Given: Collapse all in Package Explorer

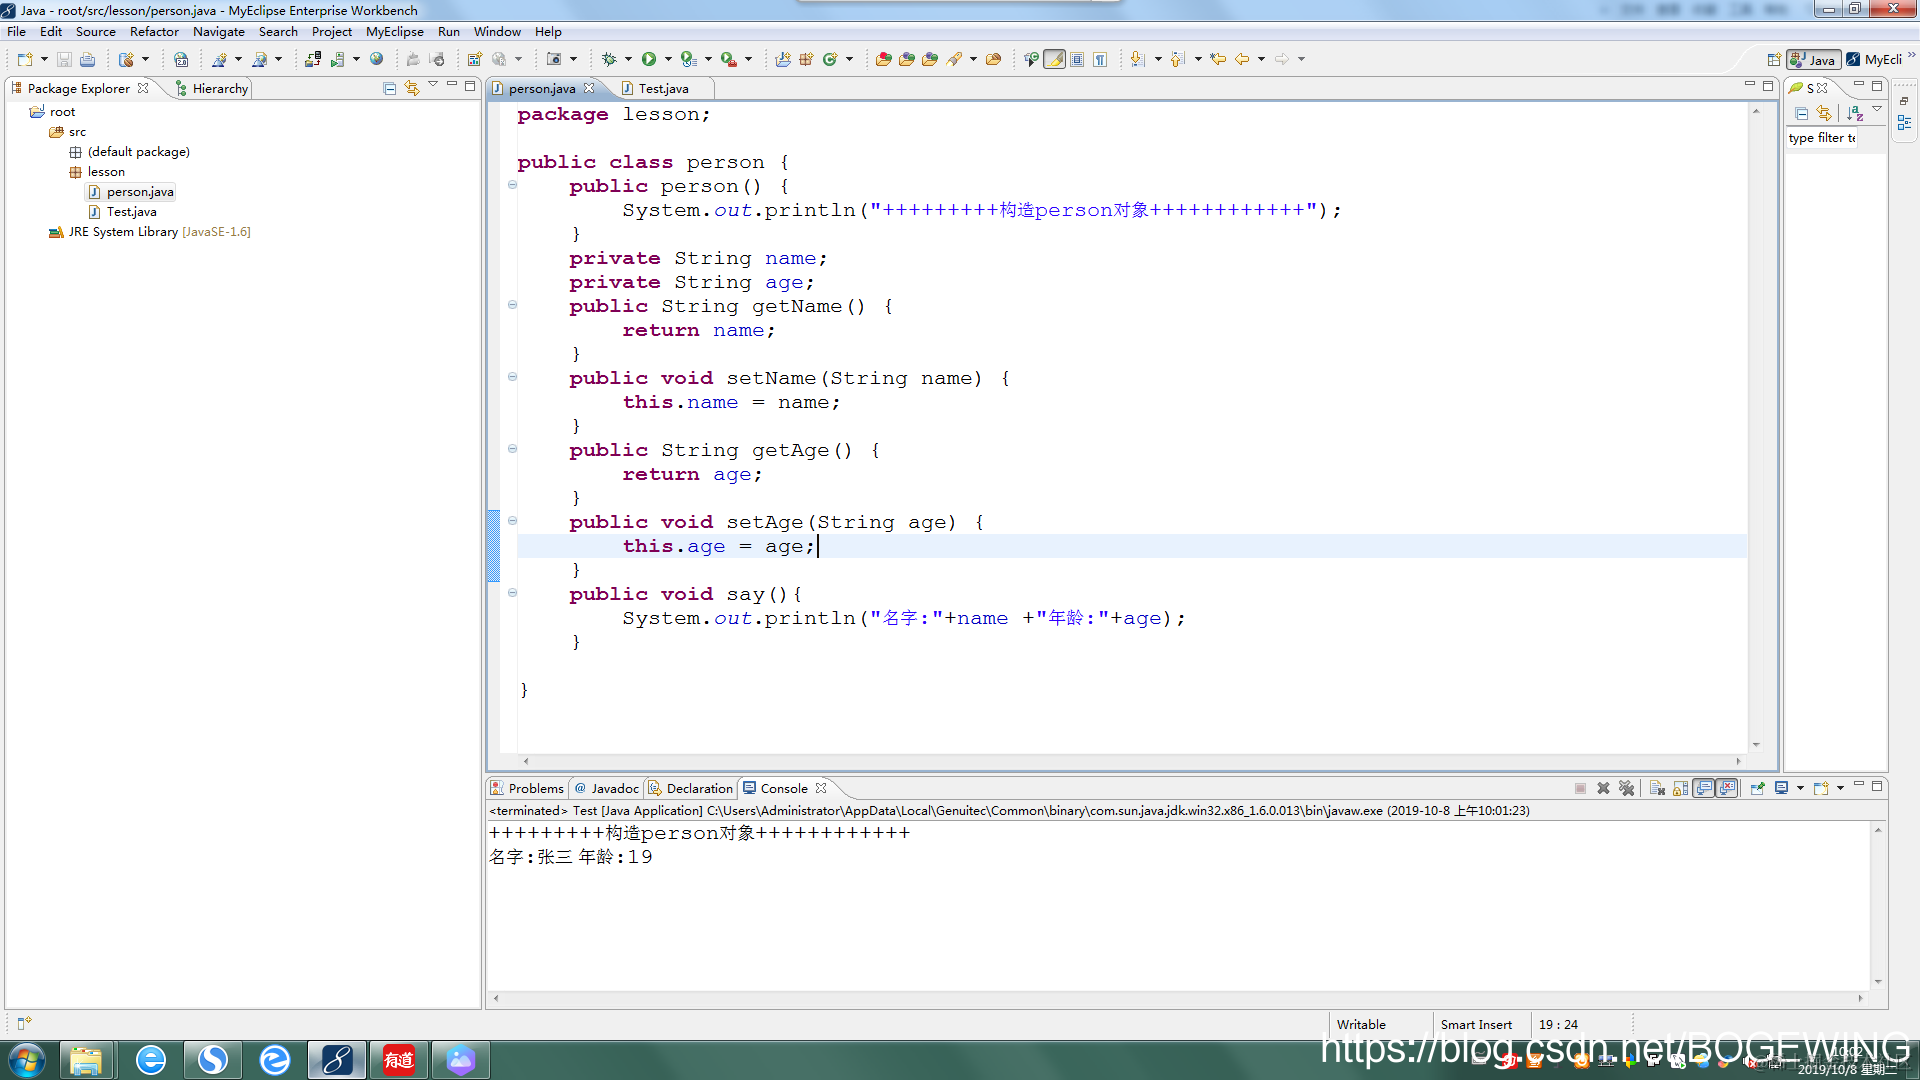Looking at the screenshot, I should point(390,88).
